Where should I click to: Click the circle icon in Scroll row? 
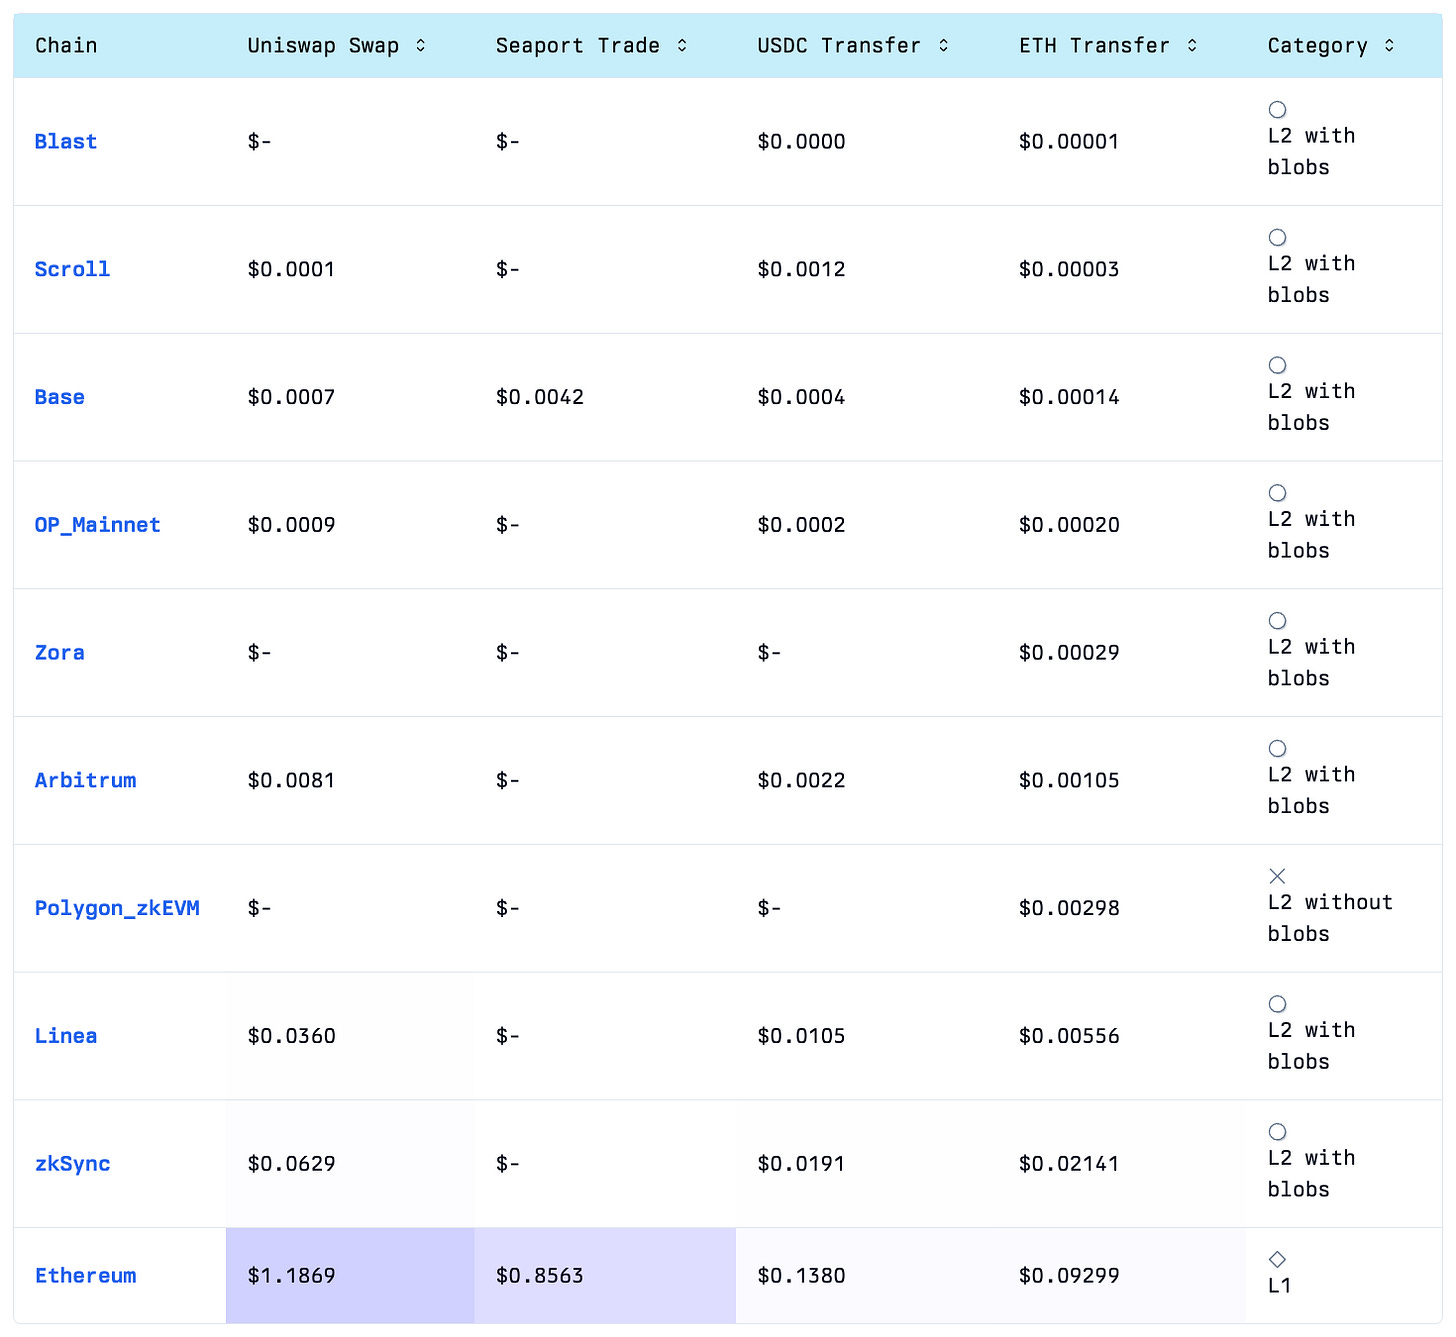coord(1277,238)
